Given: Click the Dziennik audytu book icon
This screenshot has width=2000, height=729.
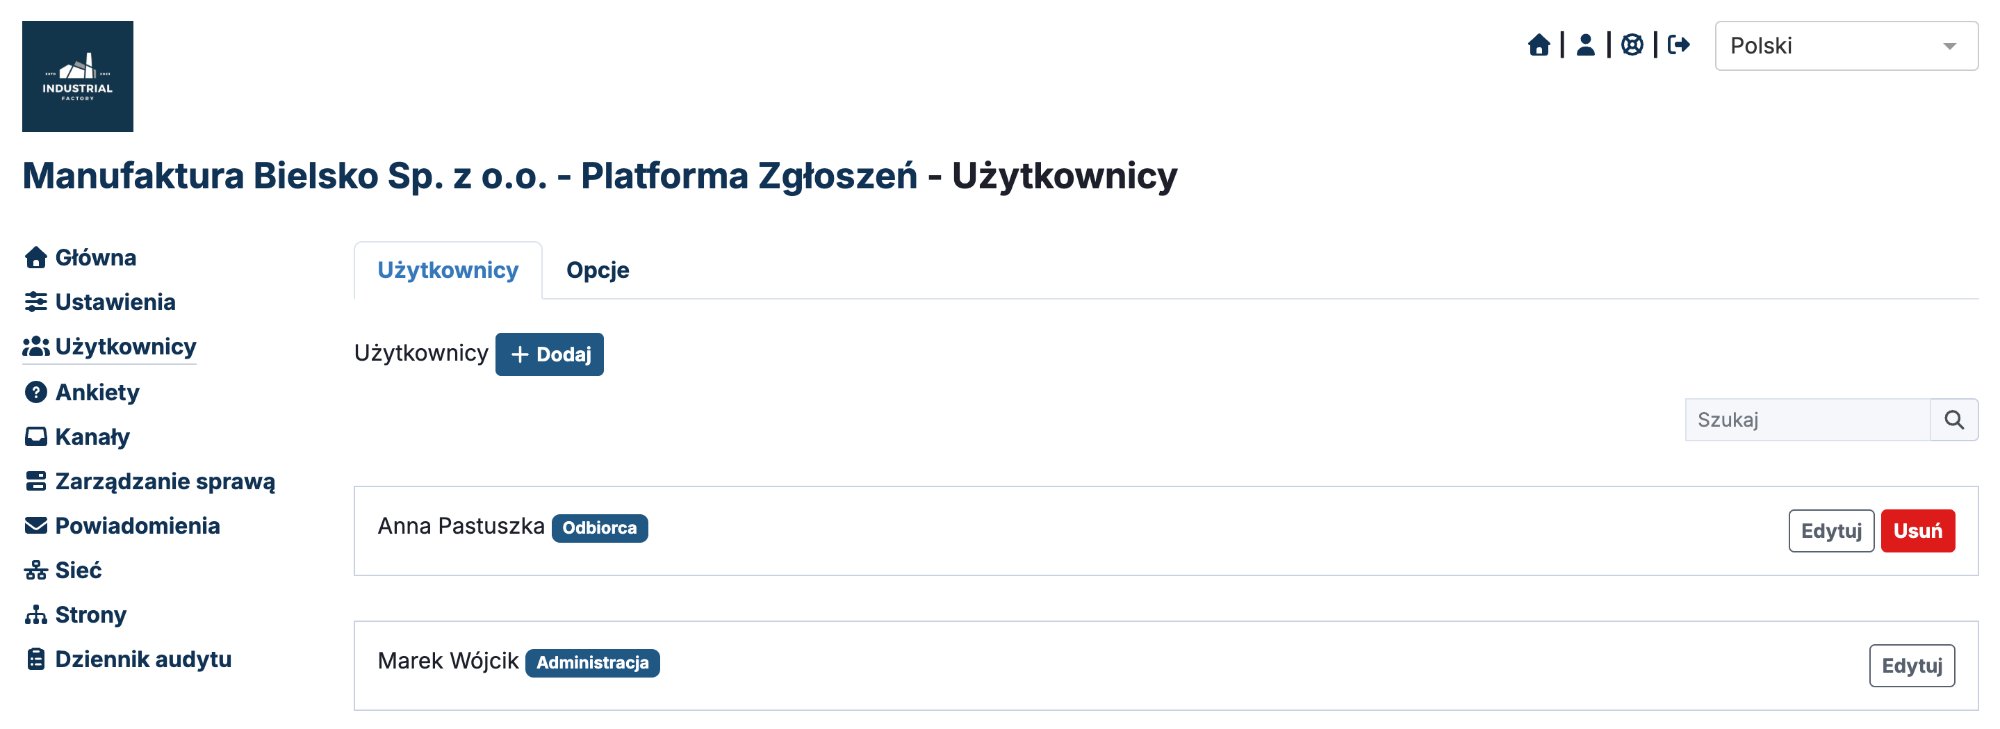Looking at the screenshot, I should [35, 658].
